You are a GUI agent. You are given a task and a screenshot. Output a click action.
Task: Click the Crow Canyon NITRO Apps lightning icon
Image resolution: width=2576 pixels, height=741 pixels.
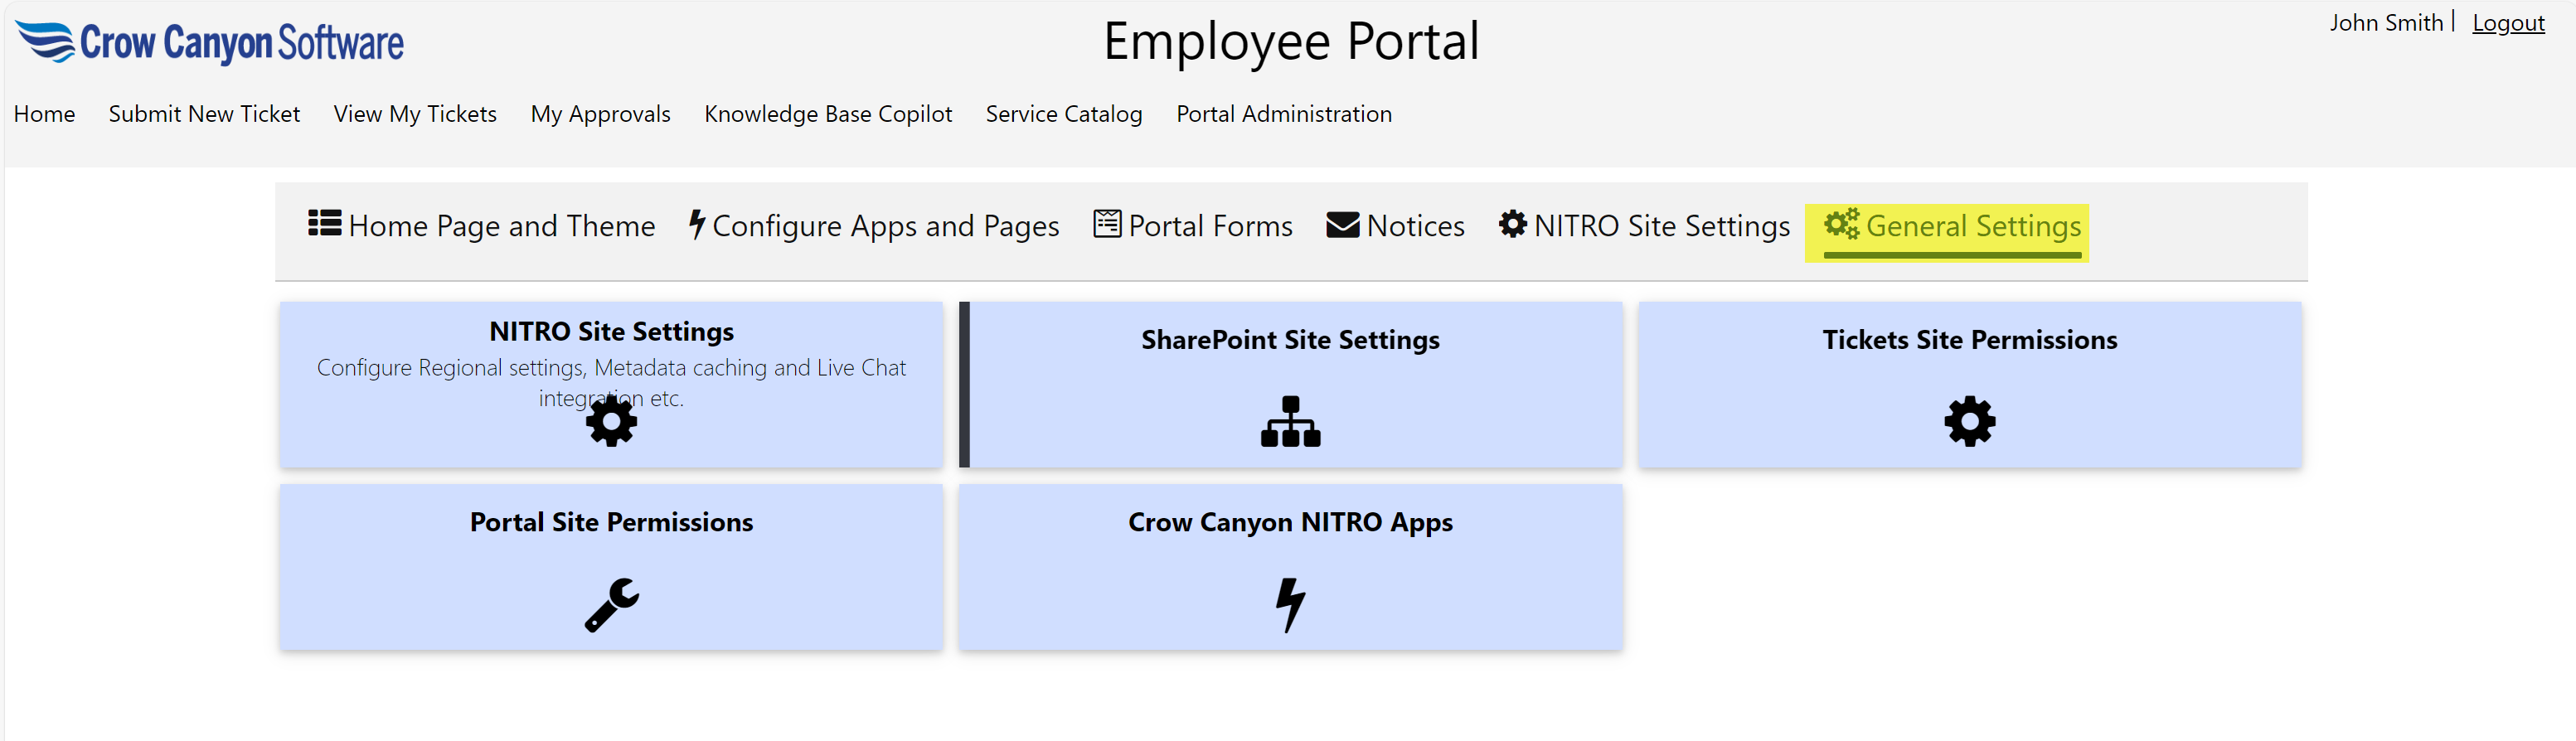tap(1290, 605)
